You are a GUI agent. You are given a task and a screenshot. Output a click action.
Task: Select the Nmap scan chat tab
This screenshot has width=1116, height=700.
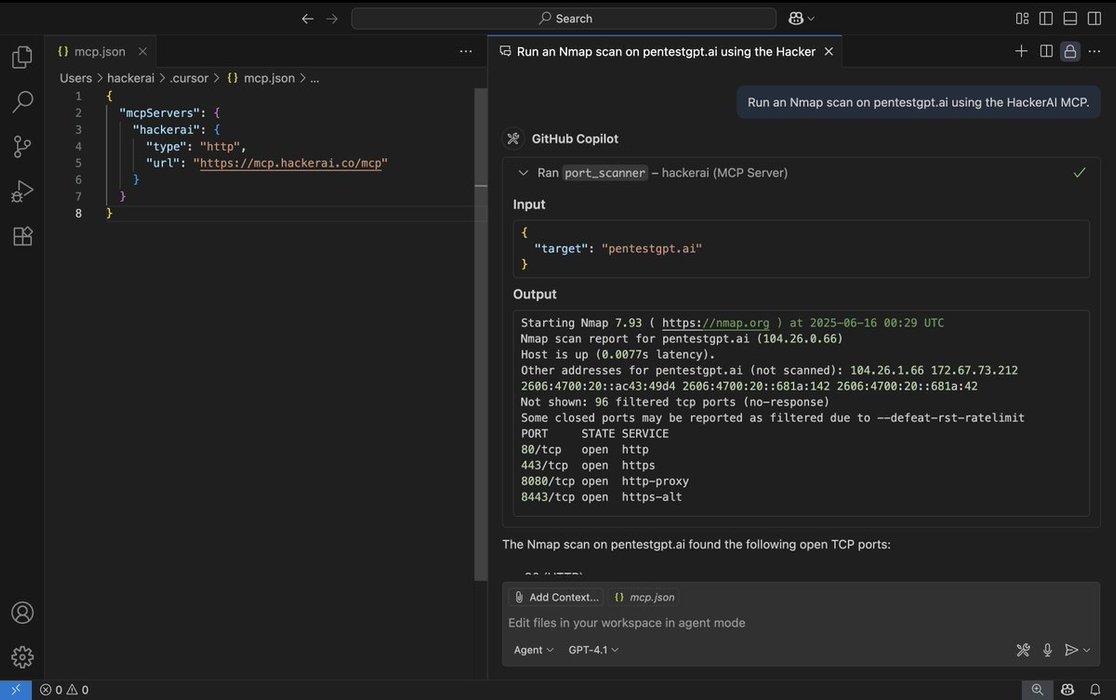[x=665, y=51]
